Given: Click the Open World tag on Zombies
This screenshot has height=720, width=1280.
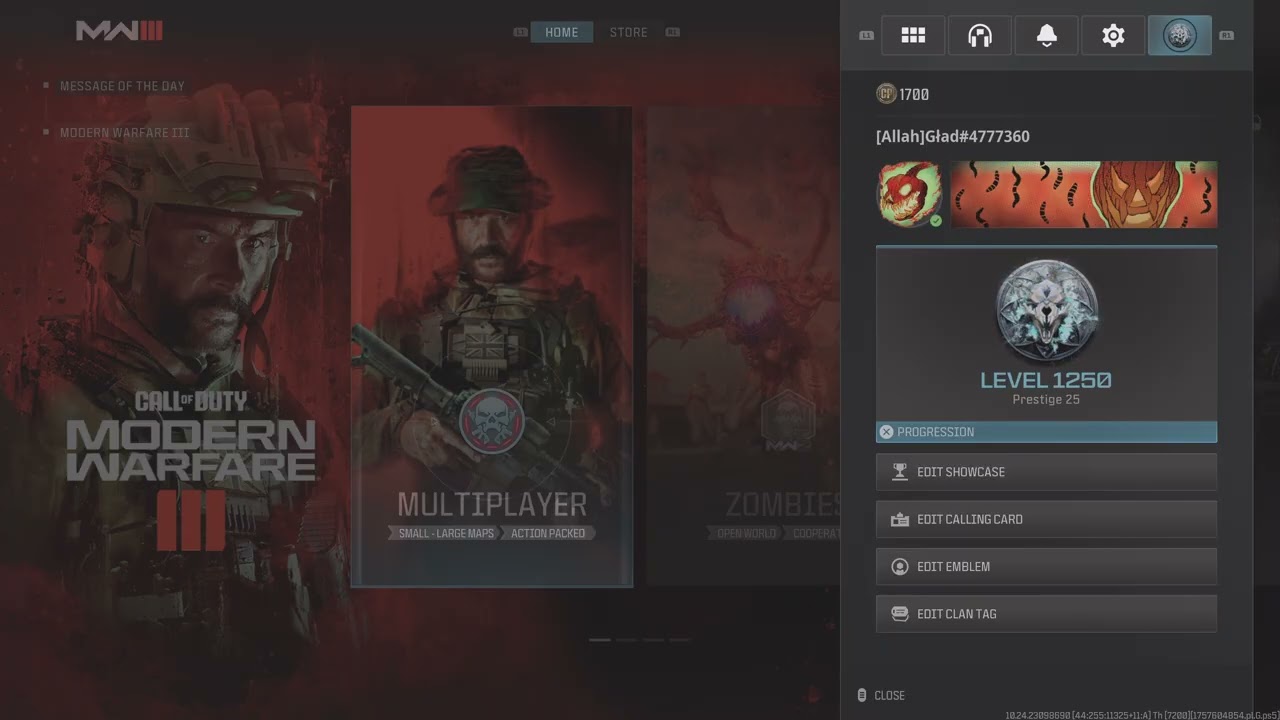Looking at the screenshot, I should pos(747,533).
